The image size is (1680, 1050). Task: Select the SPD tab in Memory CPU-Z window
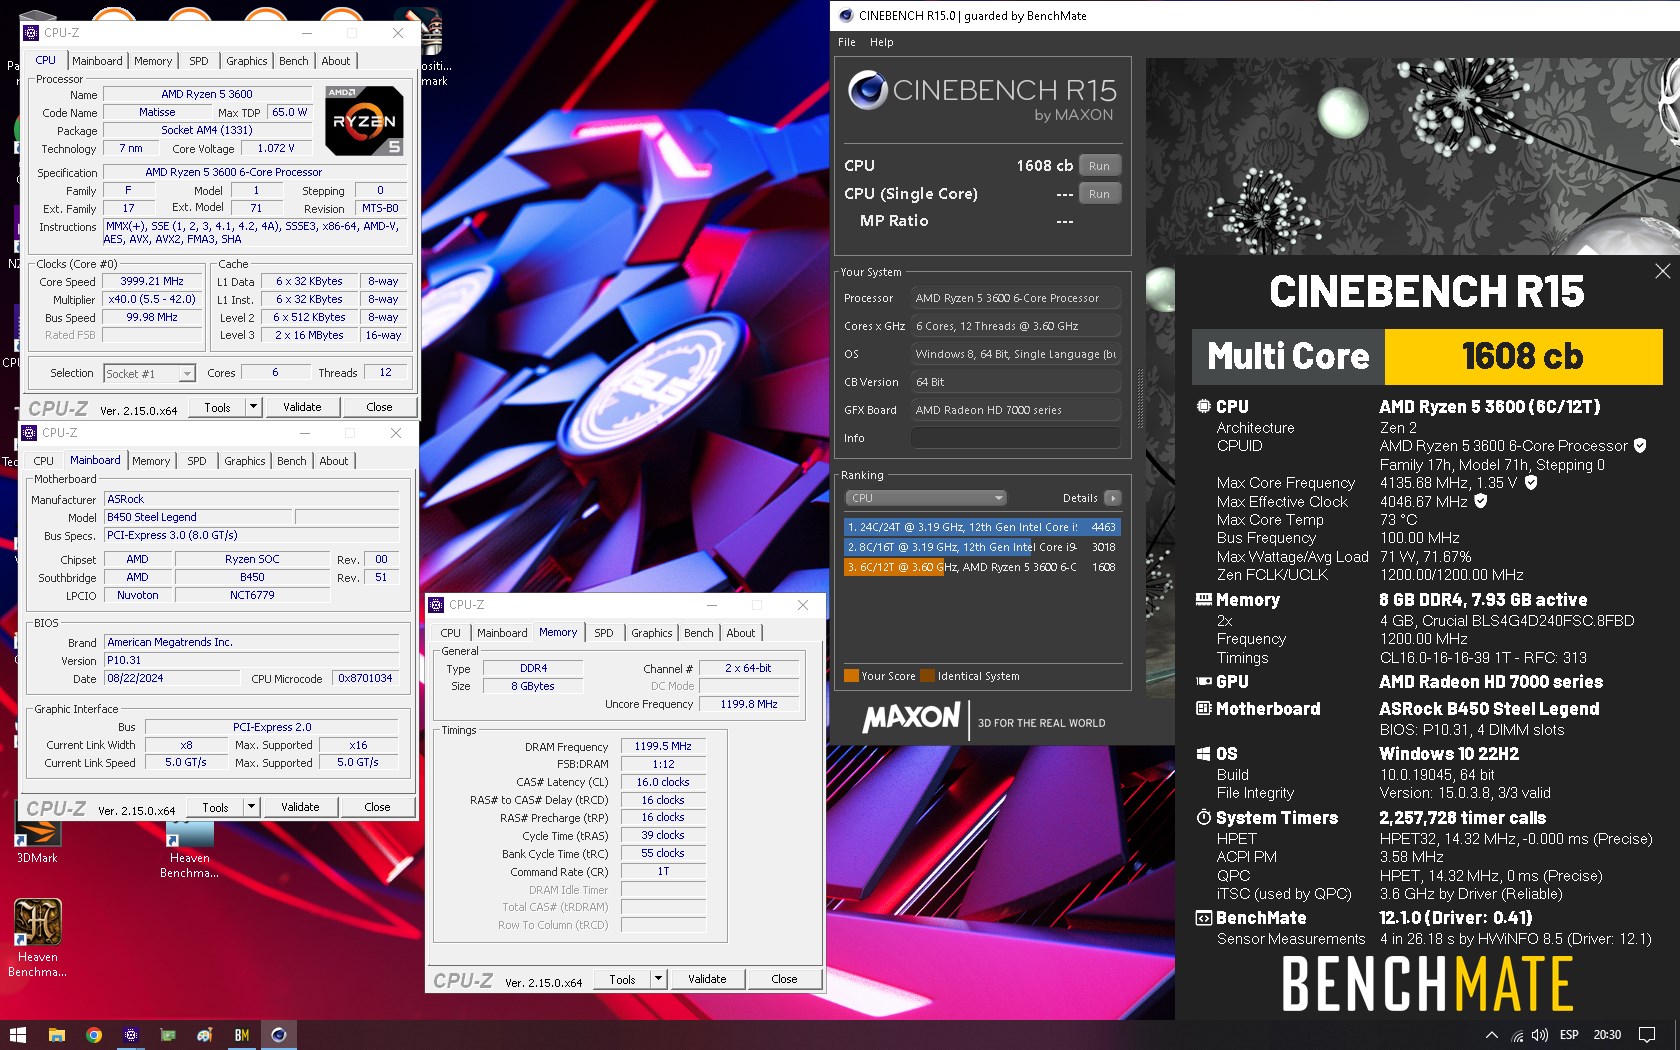pyautogui.click(x=603, y=633)
